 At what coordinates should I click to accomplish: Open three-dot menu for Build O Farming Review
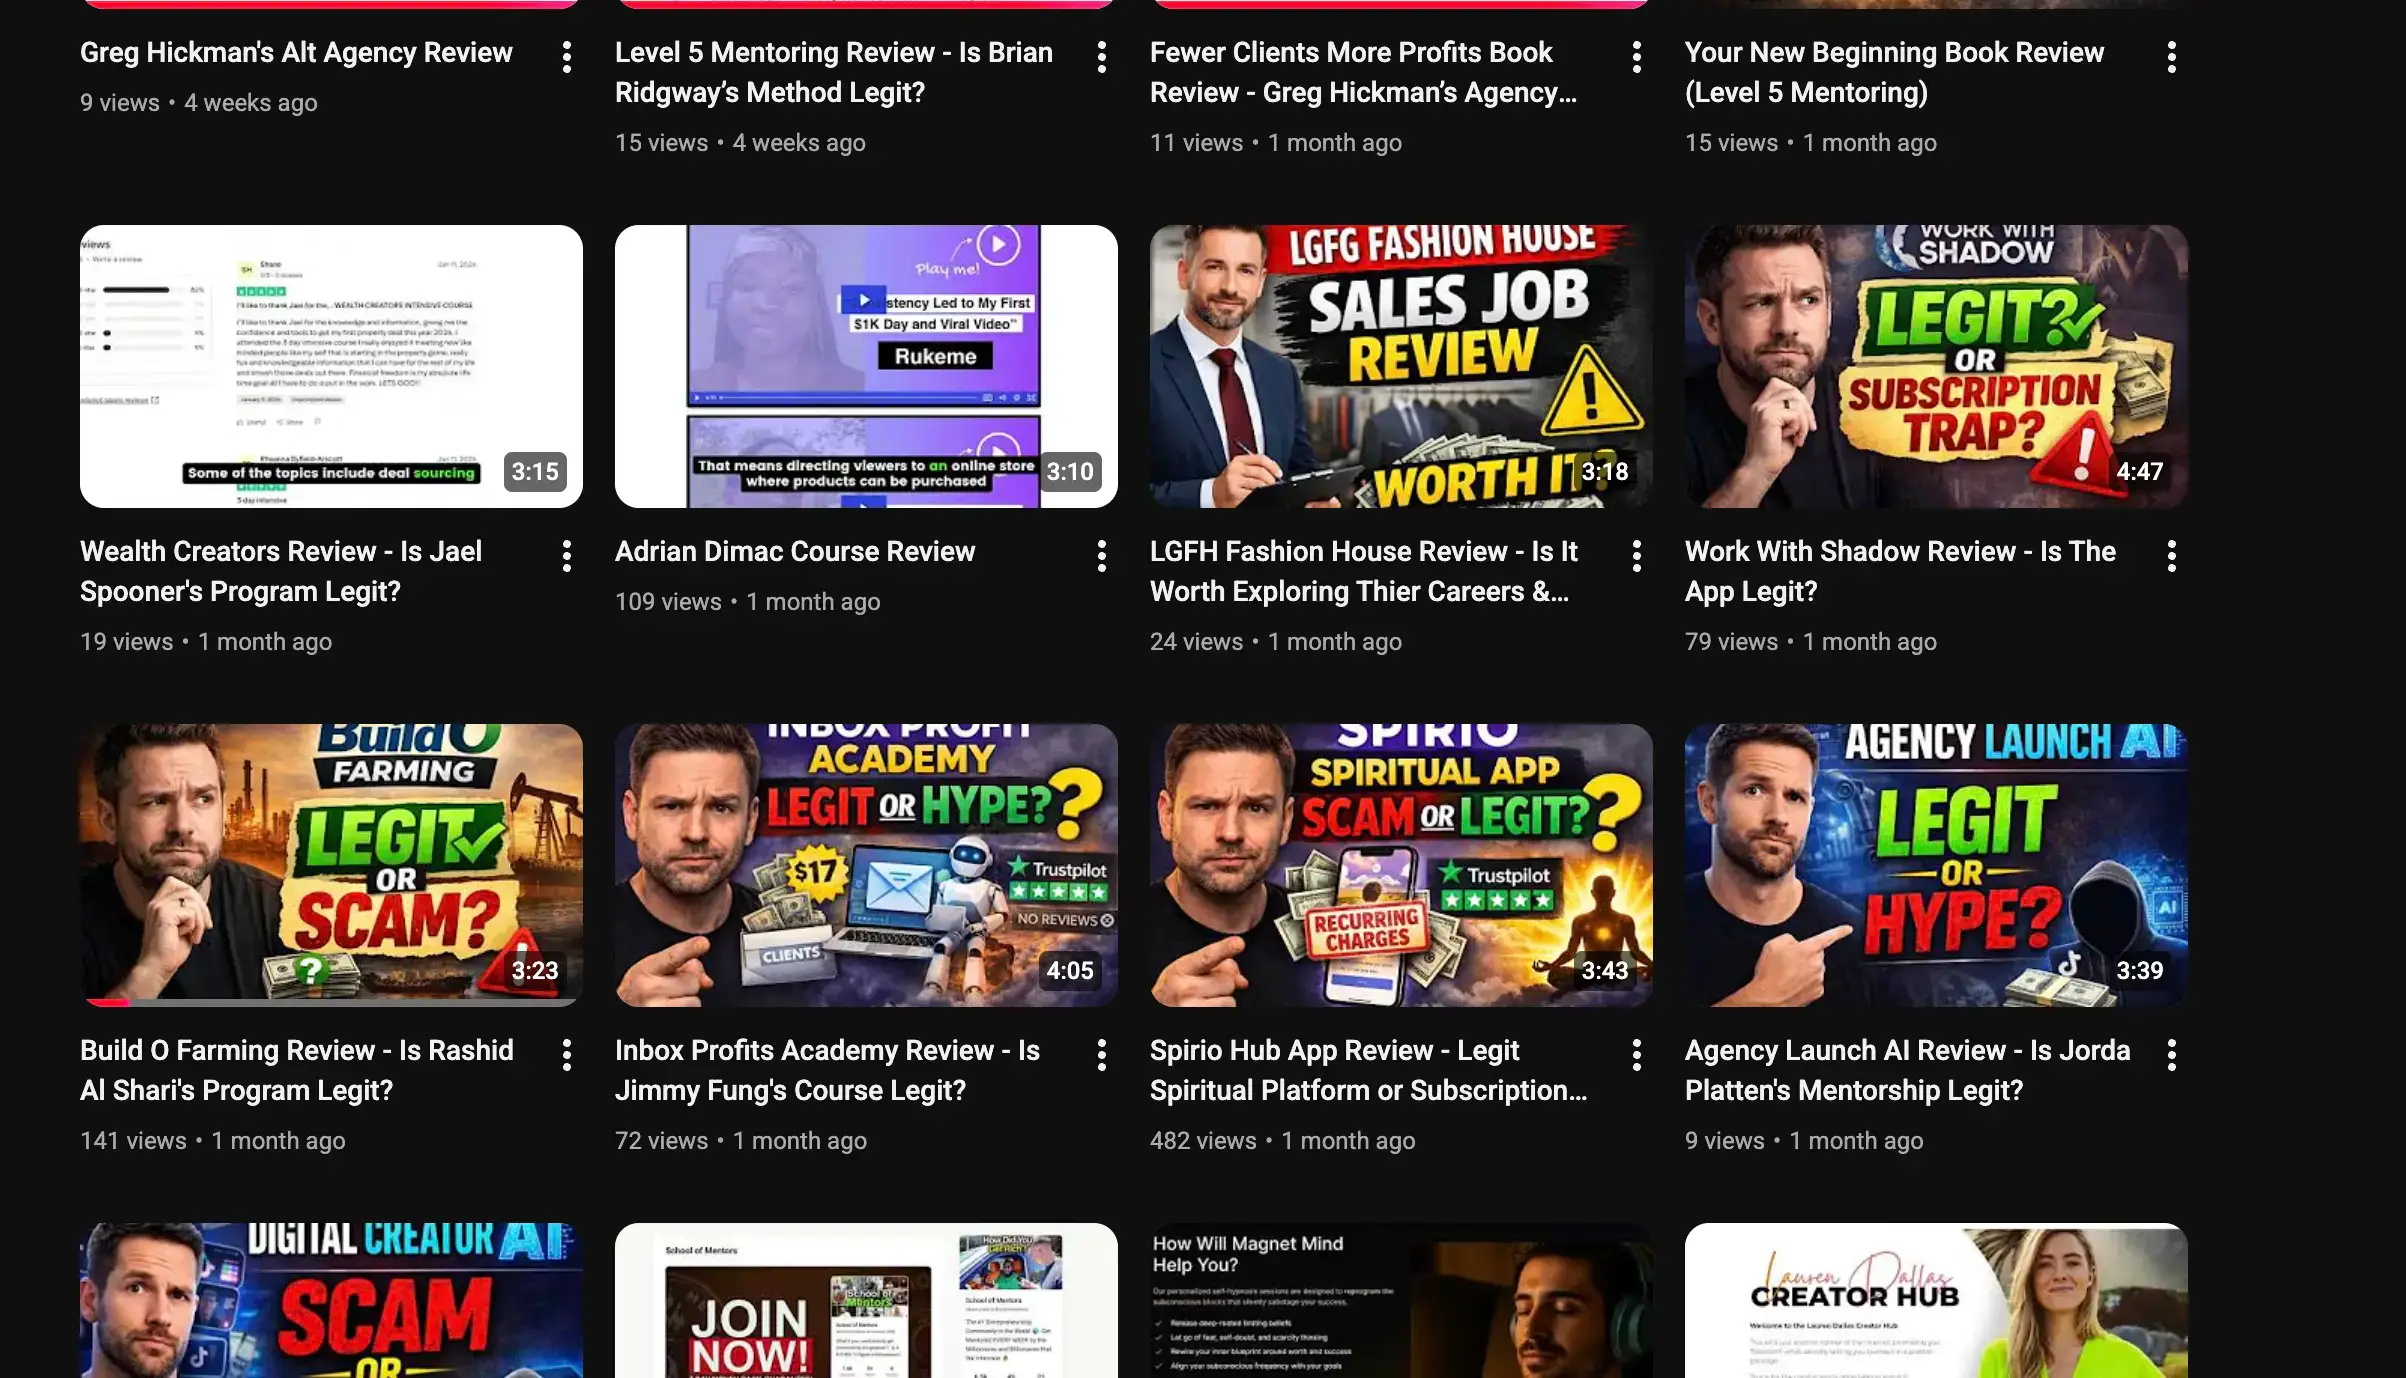(x=567, y=1055)
